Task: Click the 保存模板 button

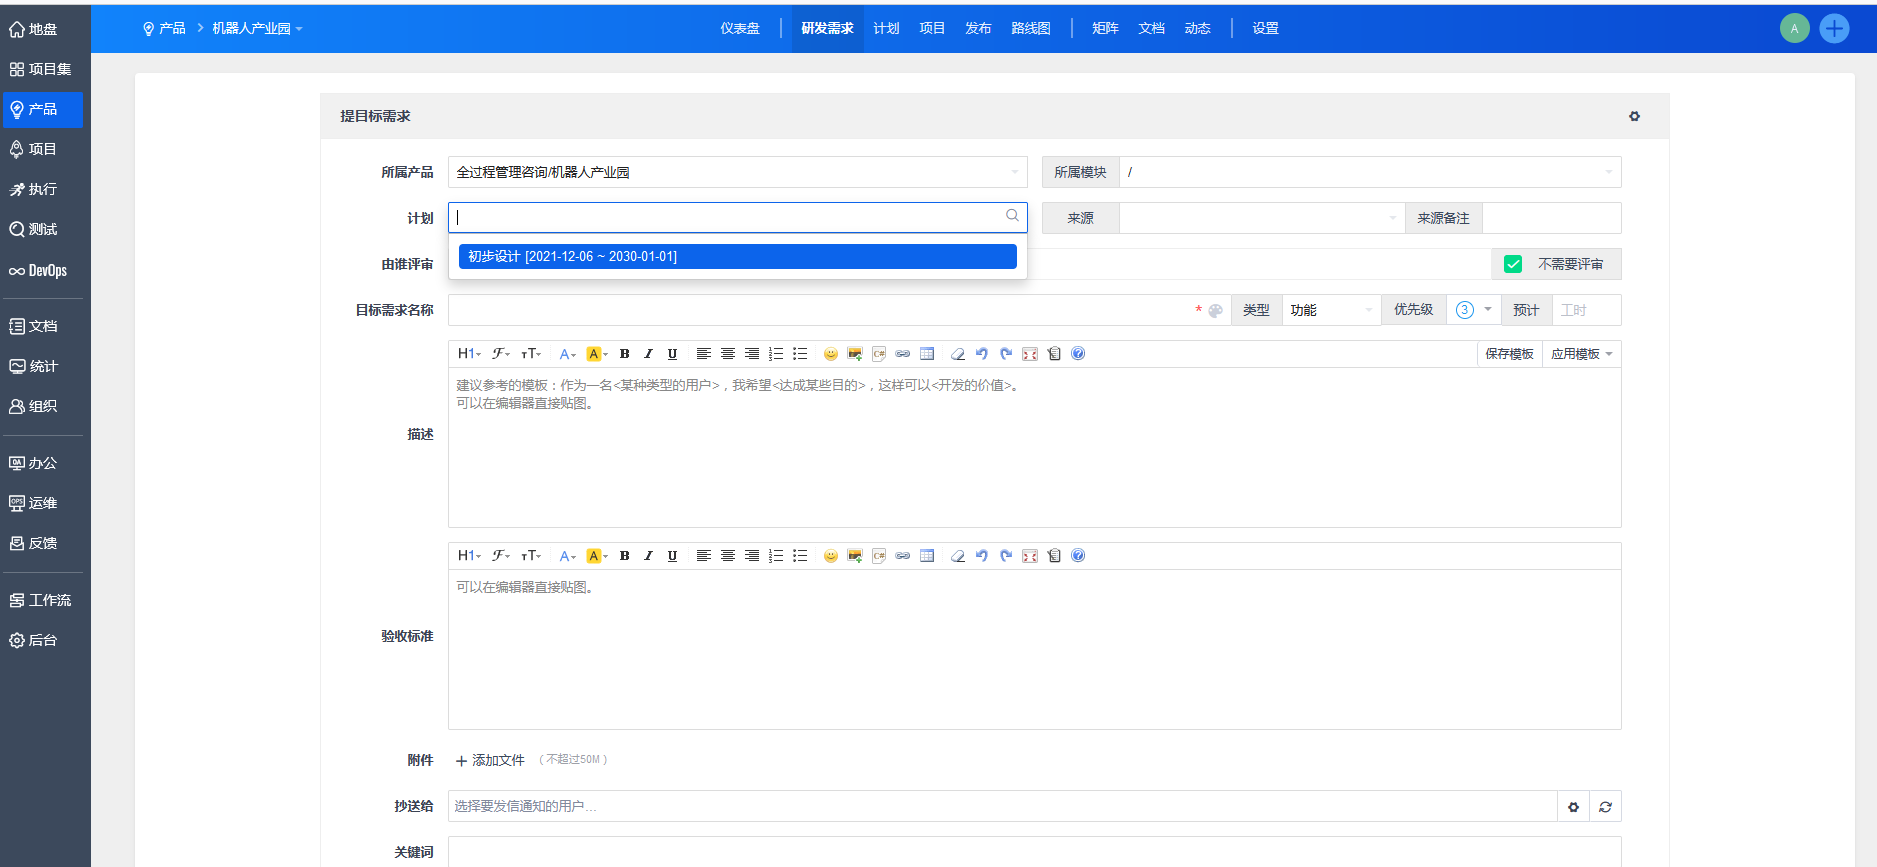Action: [x=1509, y=354]
